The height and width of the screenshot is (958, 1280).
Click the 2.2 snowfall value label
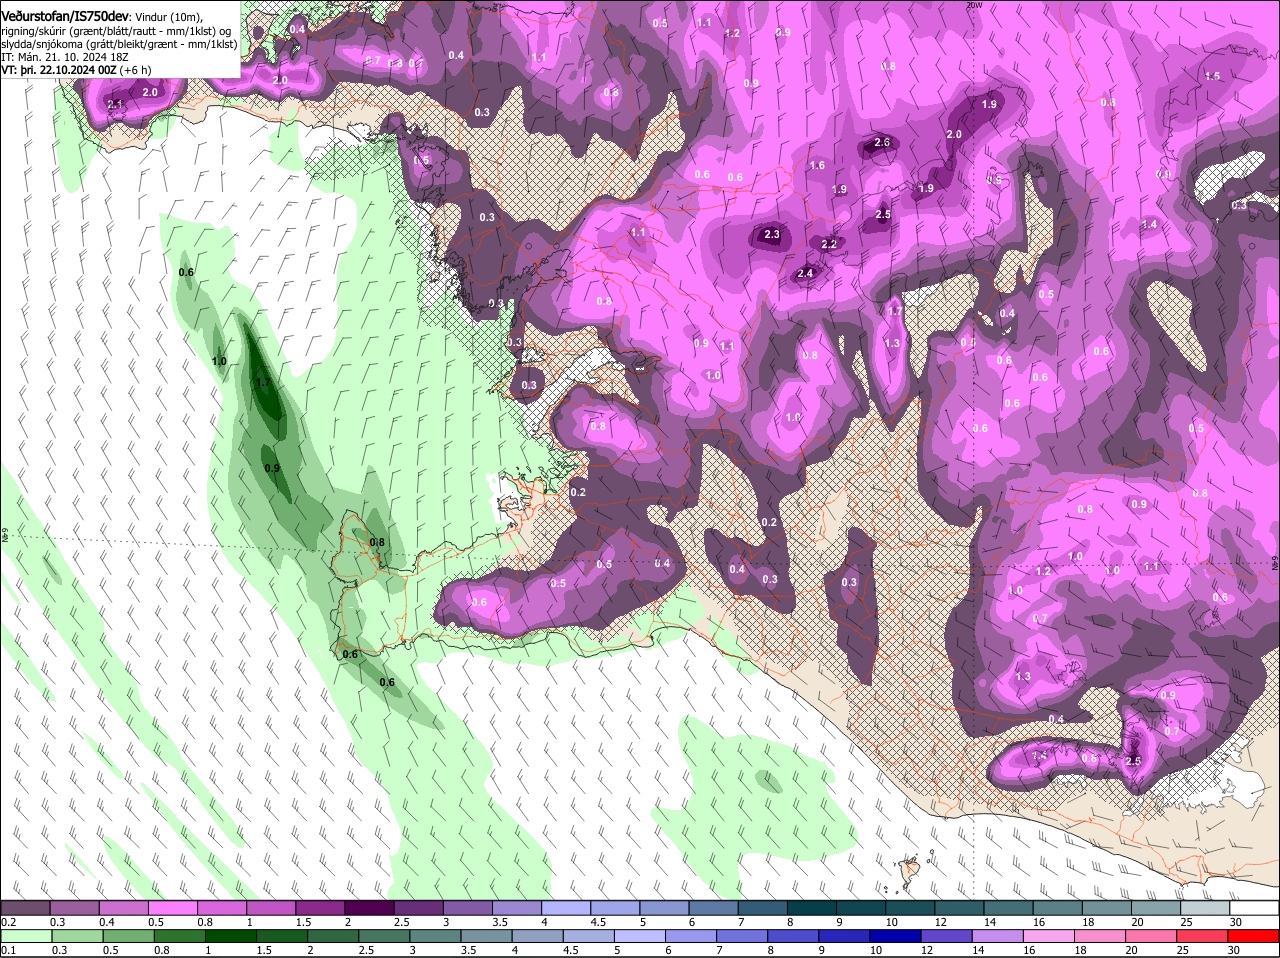pos(829,244)
